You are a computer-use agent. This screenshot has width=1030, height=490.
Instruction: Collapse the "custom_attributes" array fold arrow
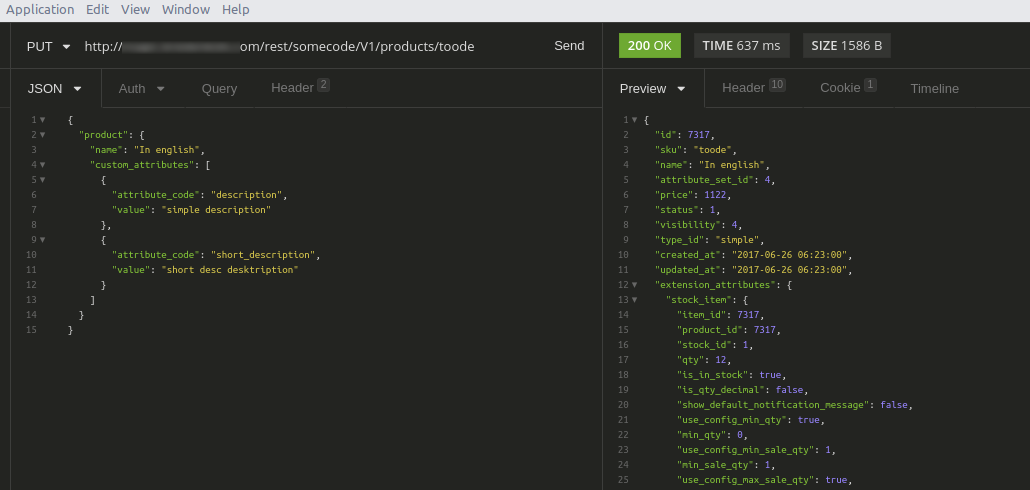click(43, 165)
